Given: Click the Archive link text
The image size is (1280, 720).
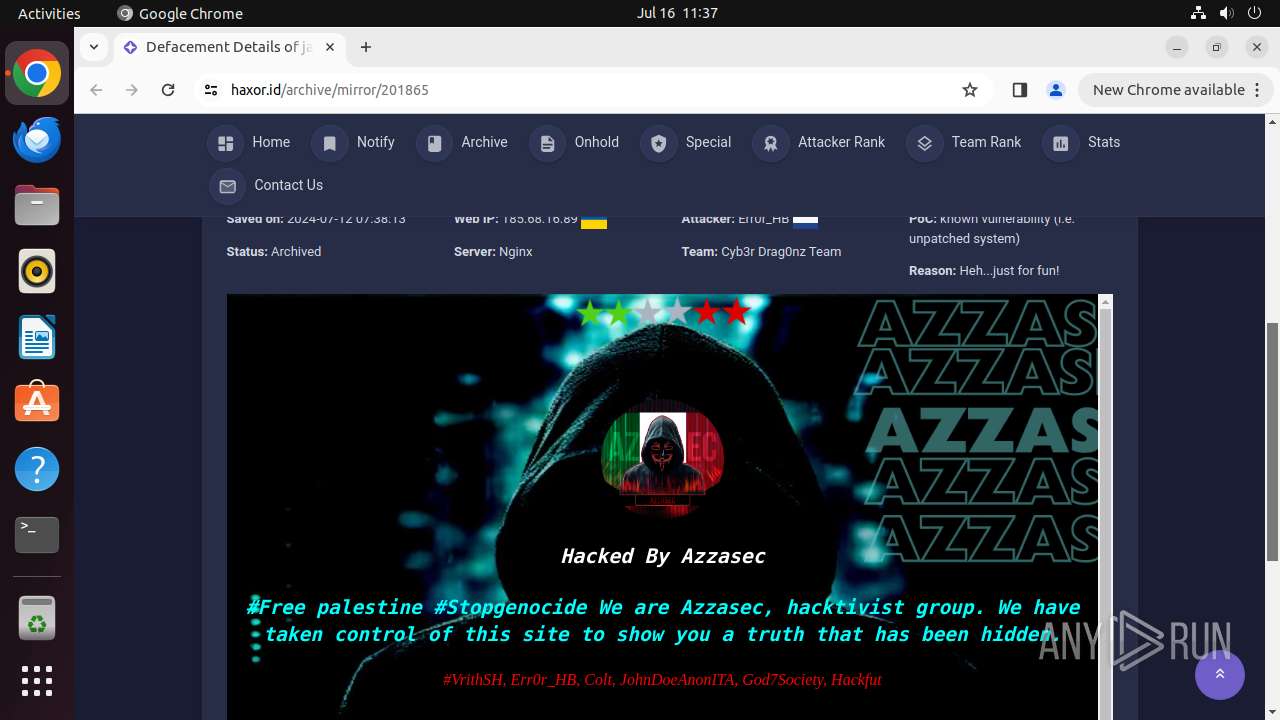Looking at the screenshot, I should click(484, 142).
